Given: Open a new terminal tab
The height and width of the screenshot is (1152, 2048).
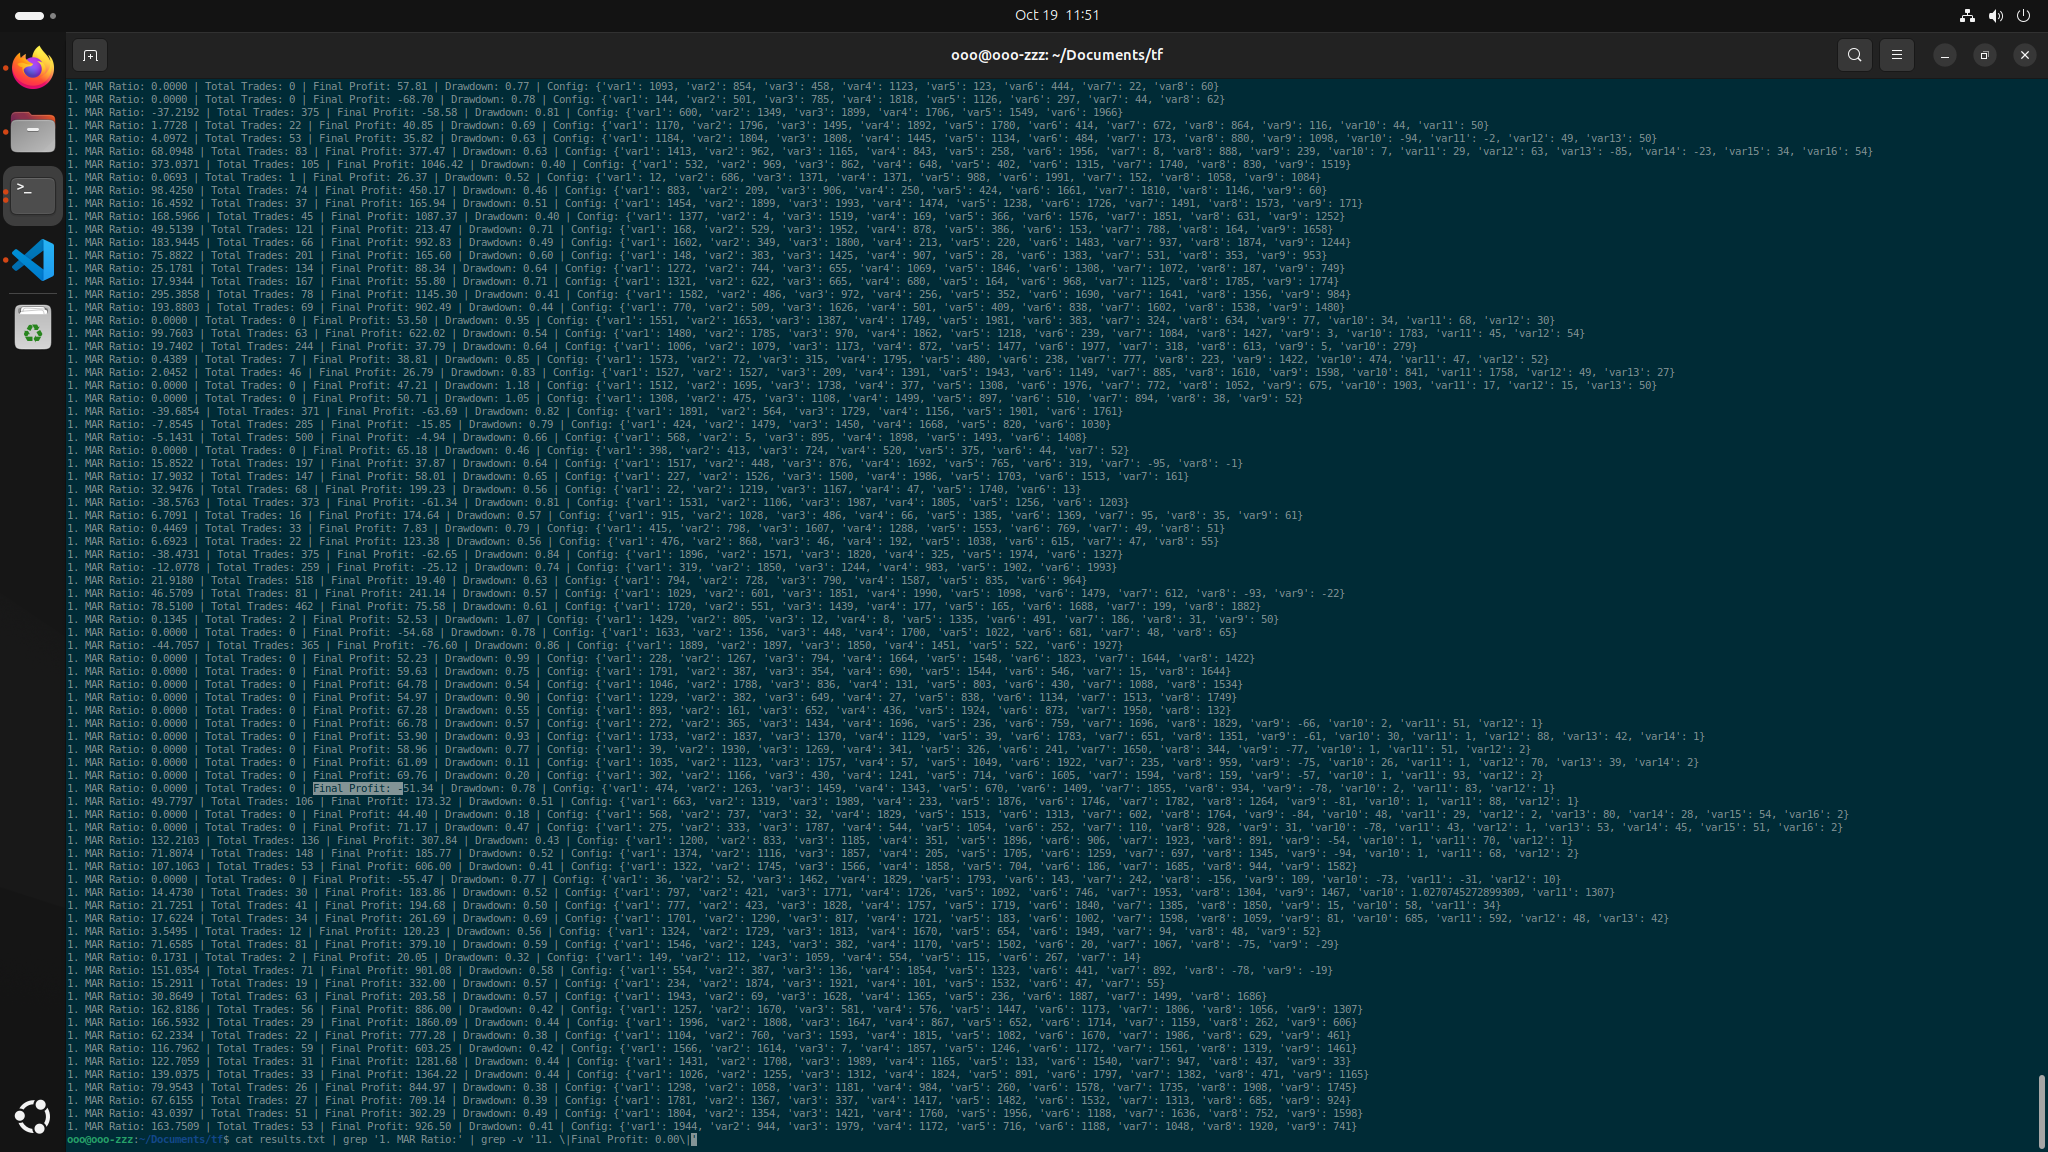Looking at the screenshot, I should [89, 55].
